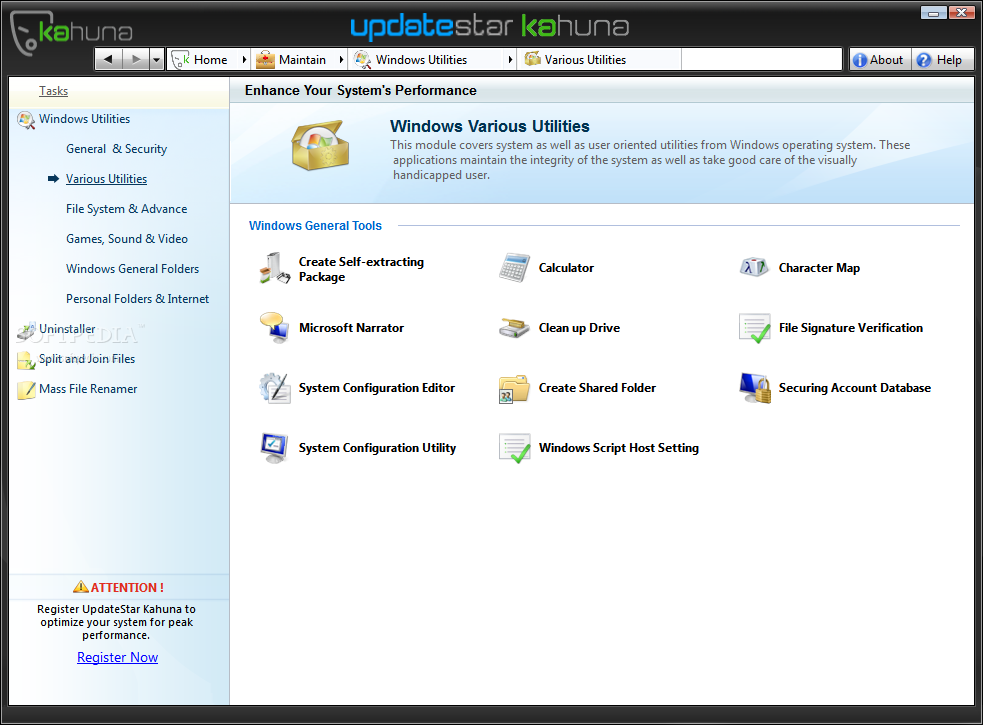This screenshot has height=725, width=983.
Task: Click the Tasks header link
Action: pyautogui.click(x=53, y=91)
